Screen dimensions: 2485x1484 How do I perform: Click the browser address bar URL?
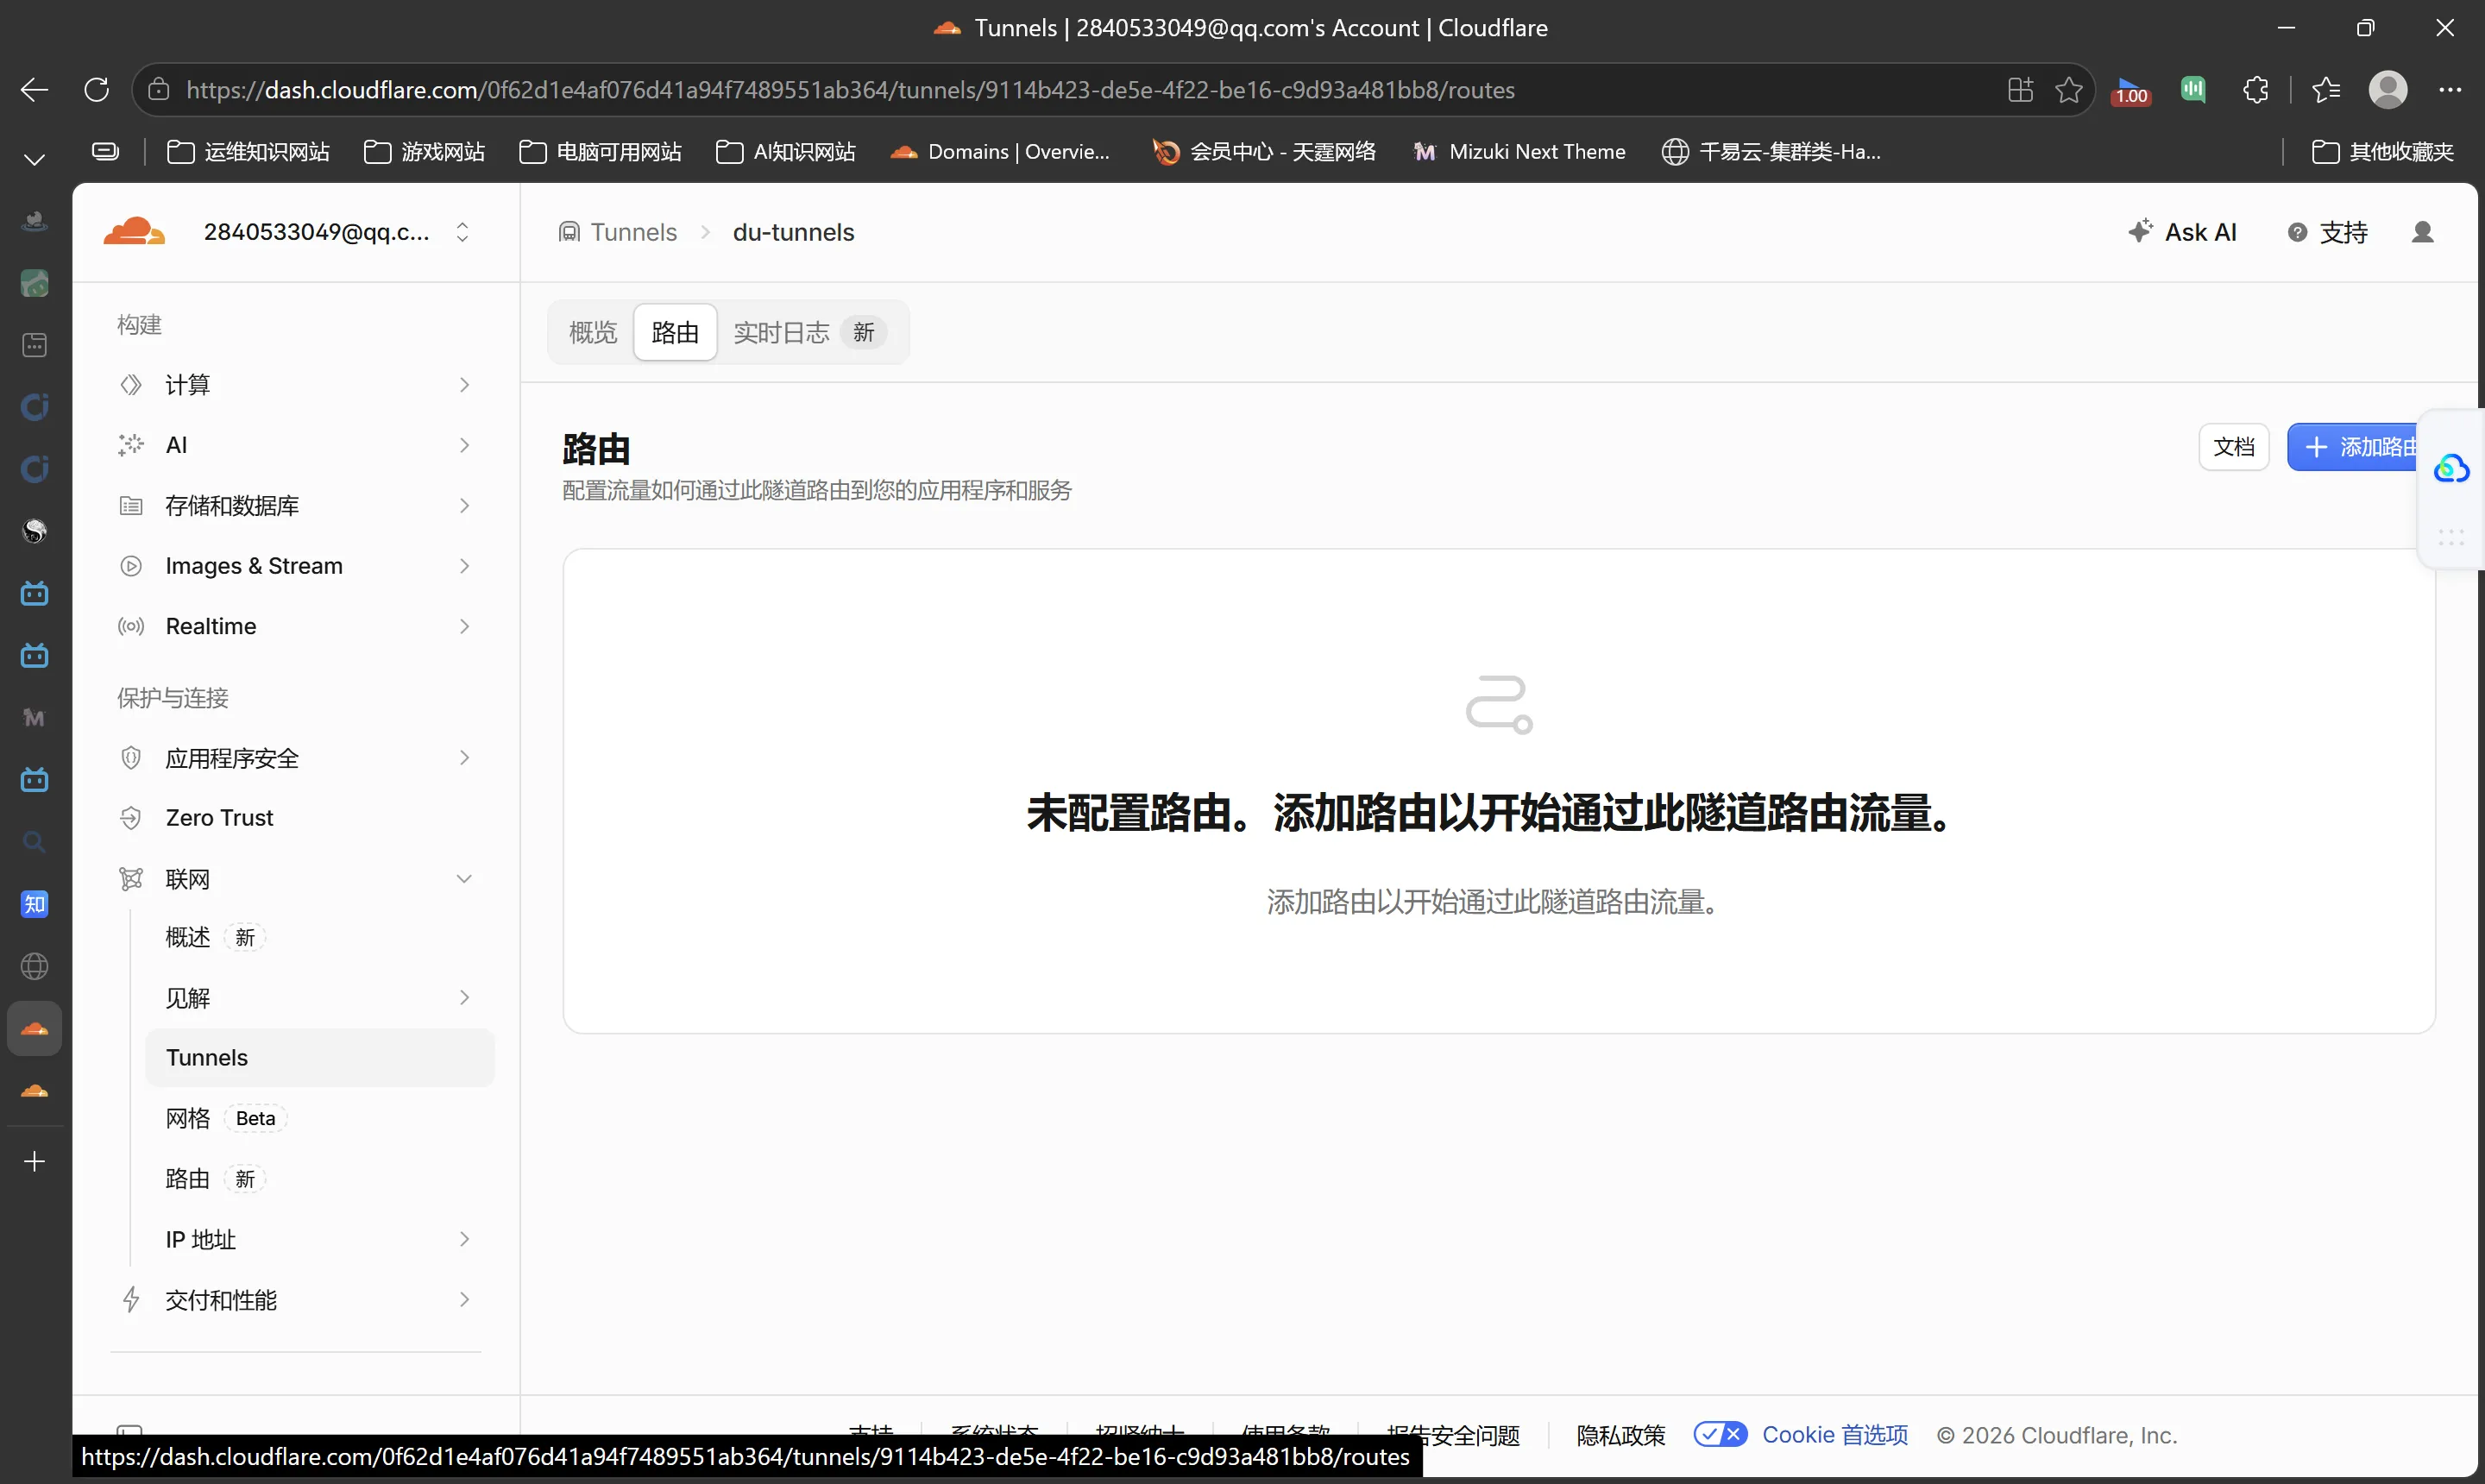[850, 90]
